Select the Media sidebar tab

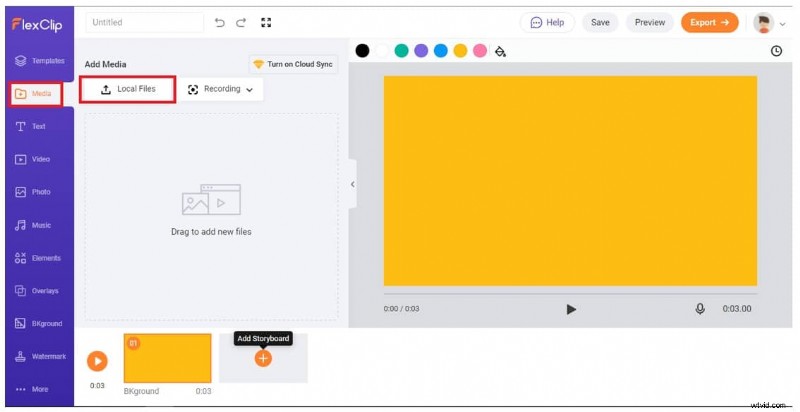coord(36,94)
